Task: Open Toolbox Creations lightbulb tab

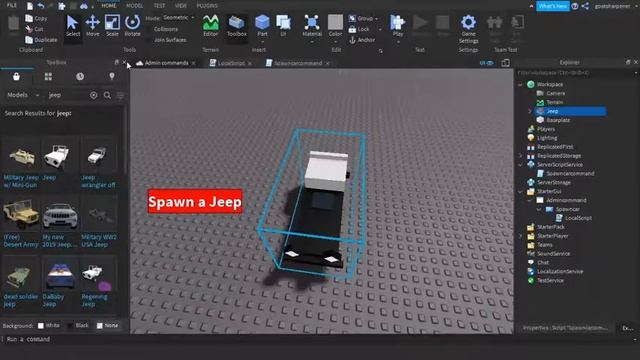Action: (x=112, y=76)
